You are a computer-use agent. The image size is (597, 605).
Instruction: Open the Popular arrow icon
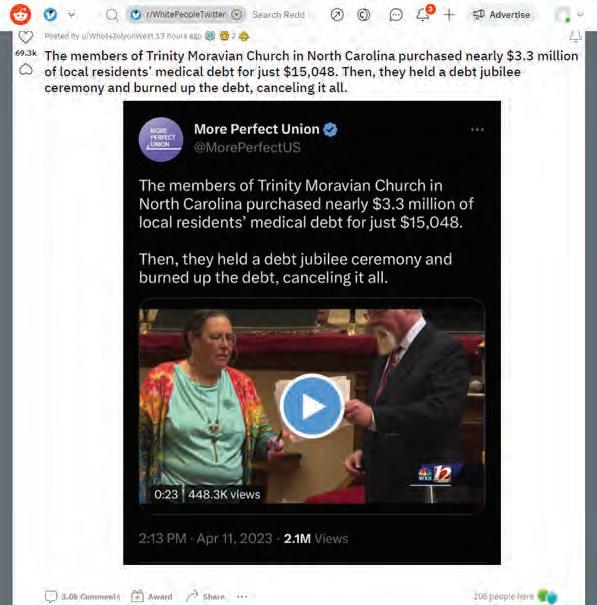pos(337,15)
